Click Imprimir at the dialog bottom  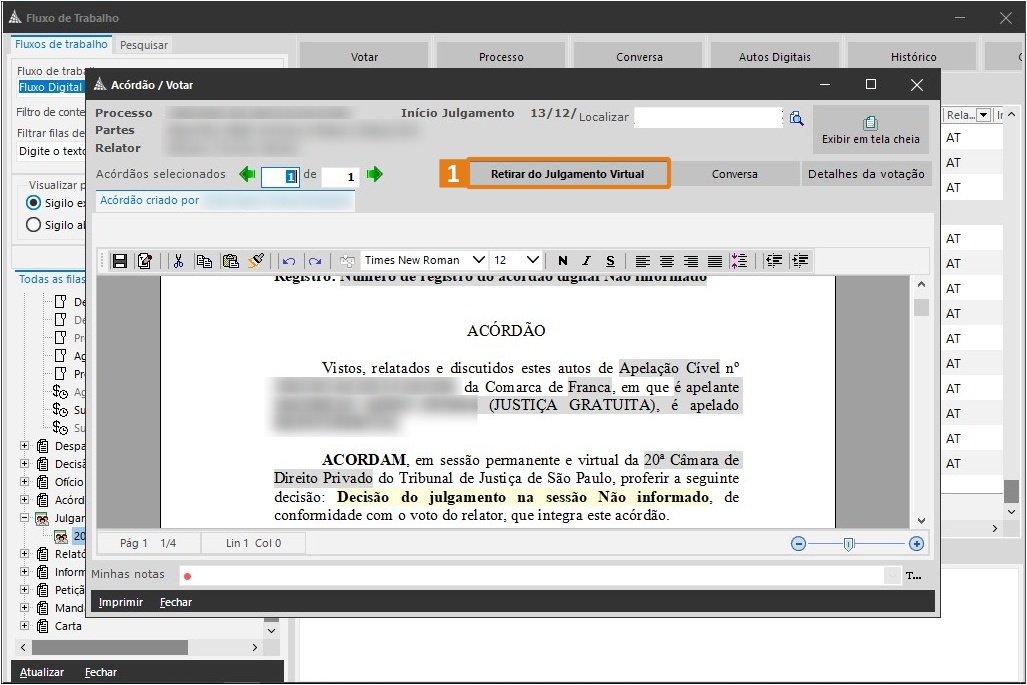(121, 602)
